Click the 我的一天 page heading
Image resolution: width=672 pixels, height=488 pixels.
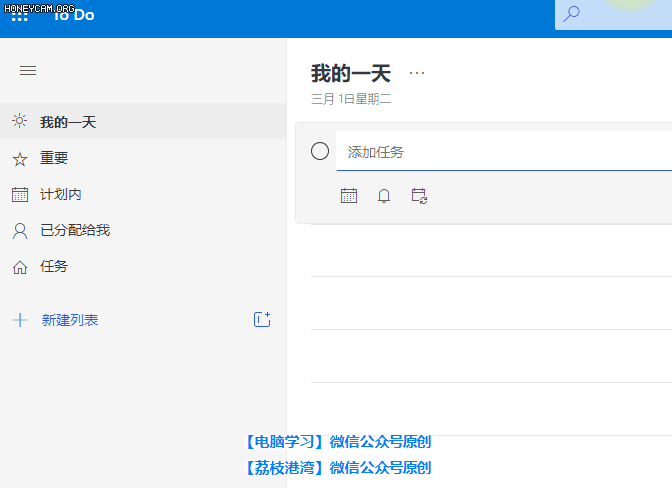pyautogui.click(x=350, y=73)
